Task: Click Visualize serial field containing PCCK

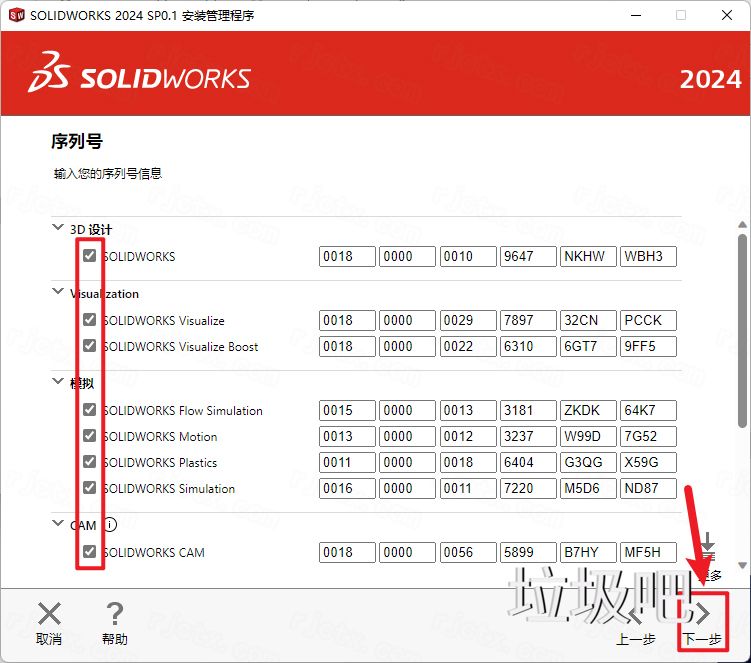Action: (x=648, y=320)
